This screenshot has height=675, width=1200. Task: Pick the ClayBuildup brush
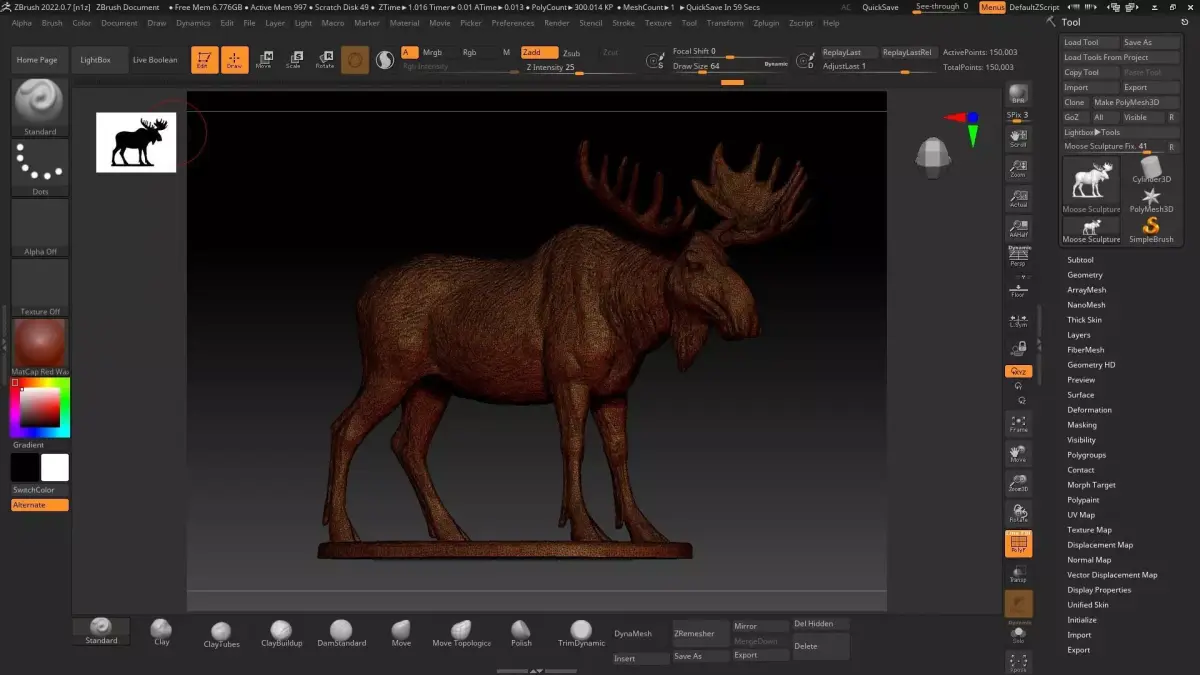(281, 633)
